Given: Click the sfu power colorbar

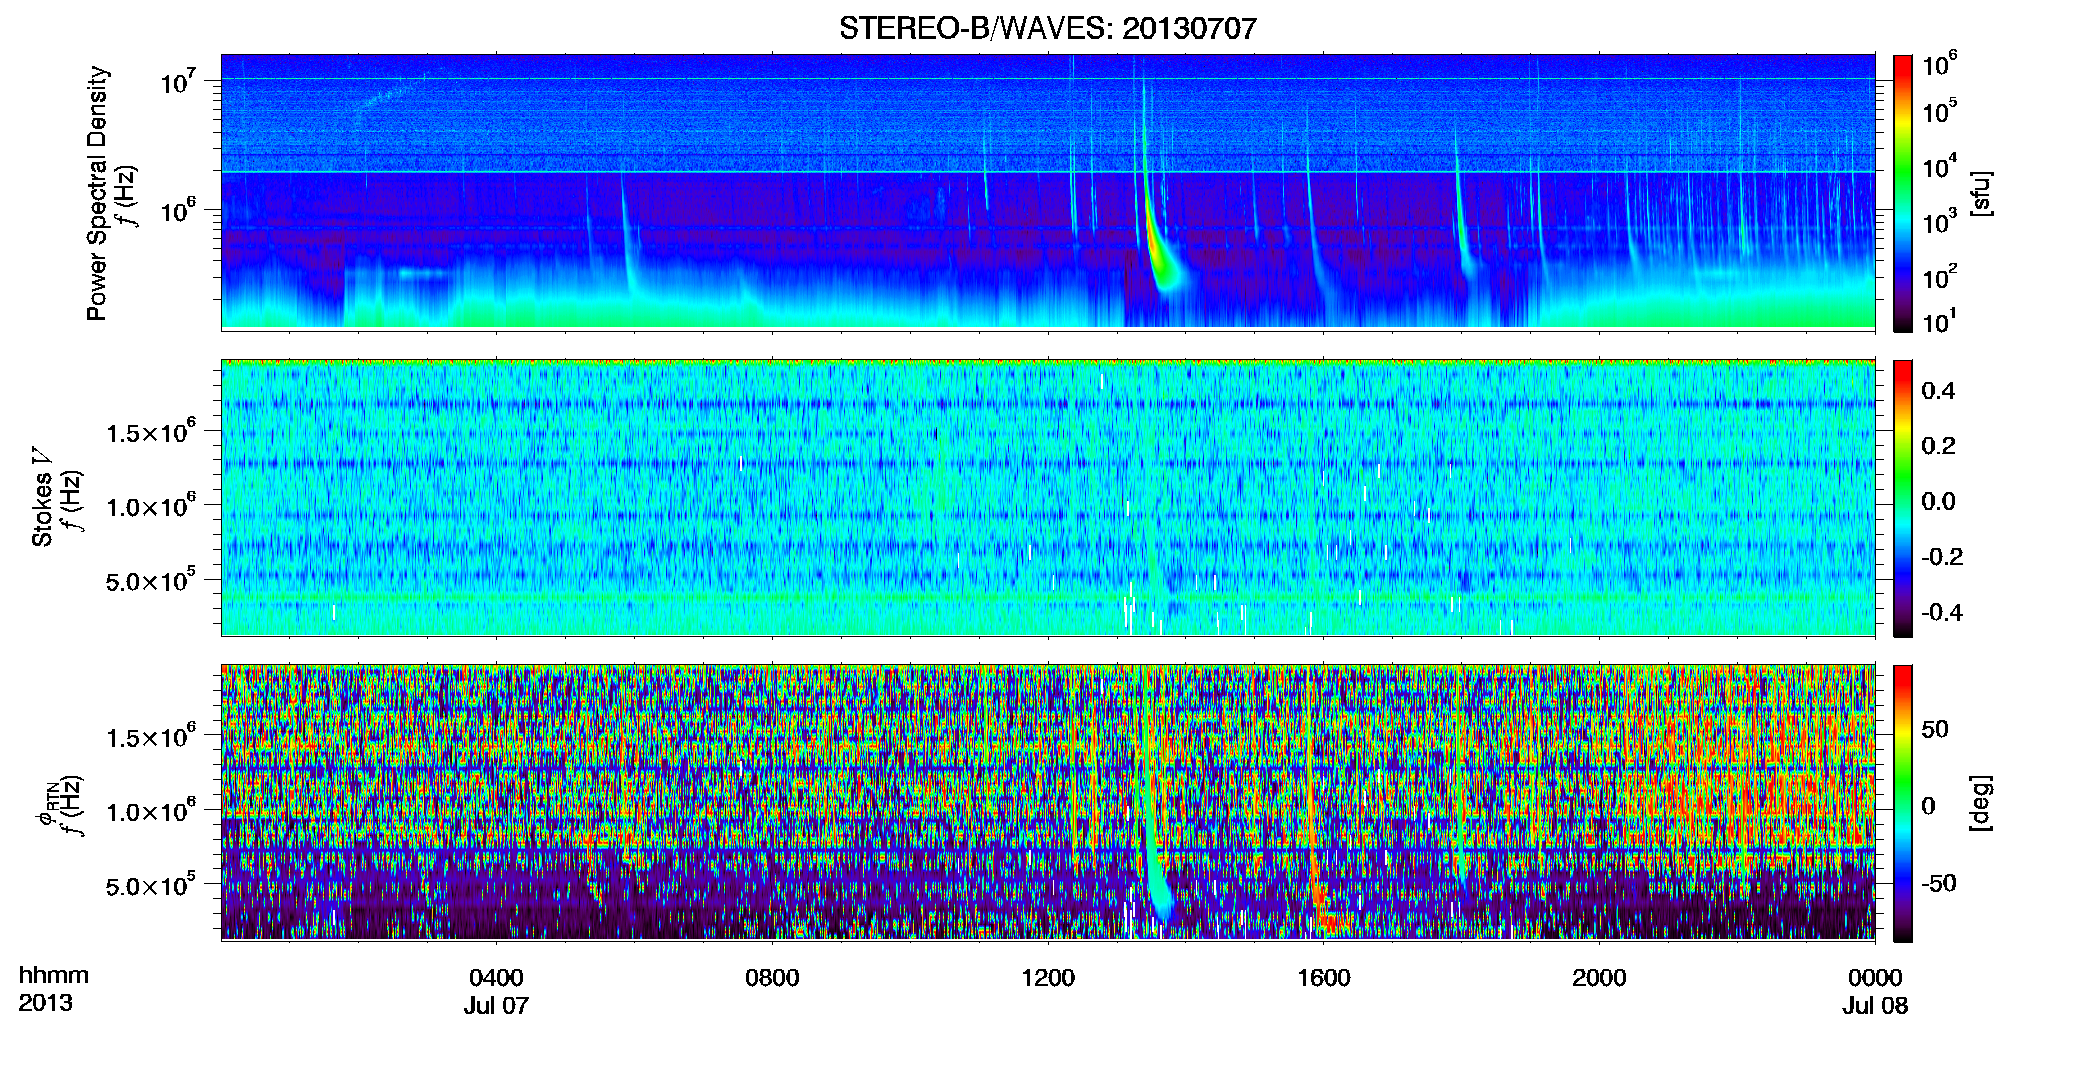Looking at the screenshot, I should click(x=1902, y=193).
